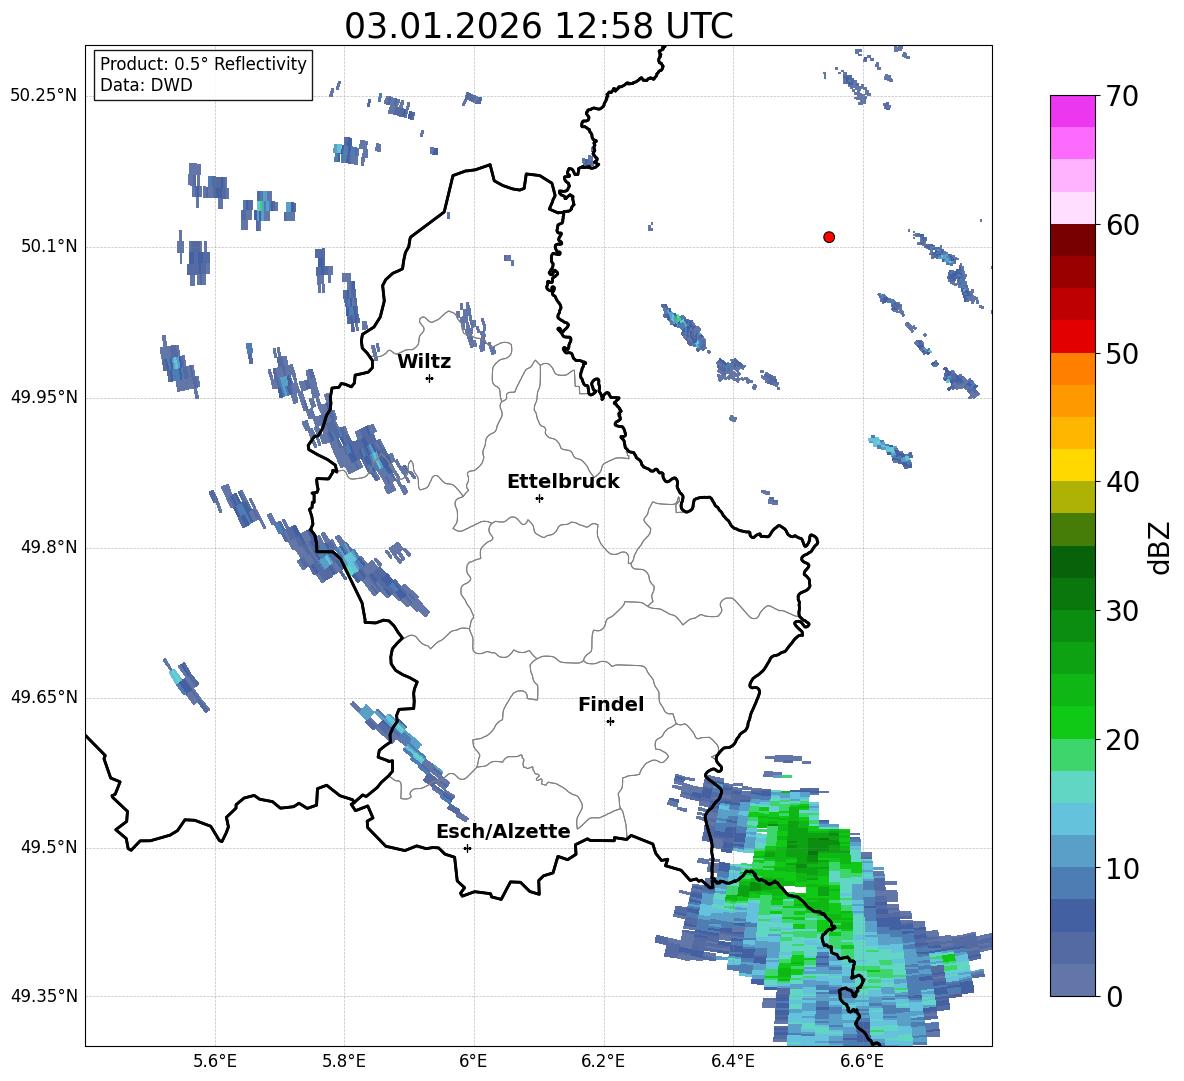
Task: Click the 50 colorbar tick label
Action: click(1122, 353)
